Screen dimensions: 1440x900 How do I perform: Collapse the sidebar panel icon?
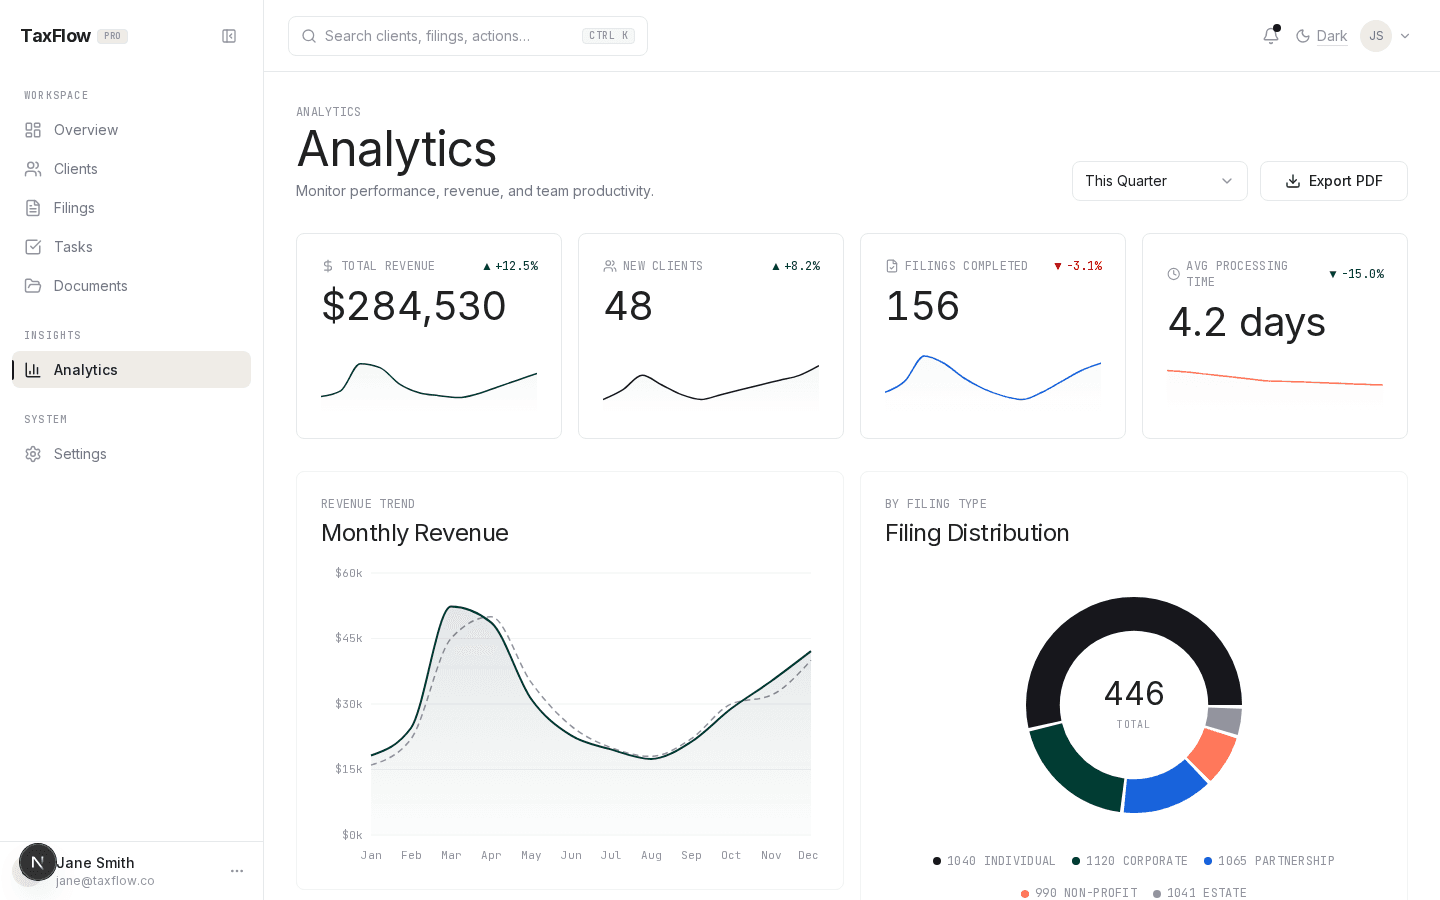(x=229, y=36)
